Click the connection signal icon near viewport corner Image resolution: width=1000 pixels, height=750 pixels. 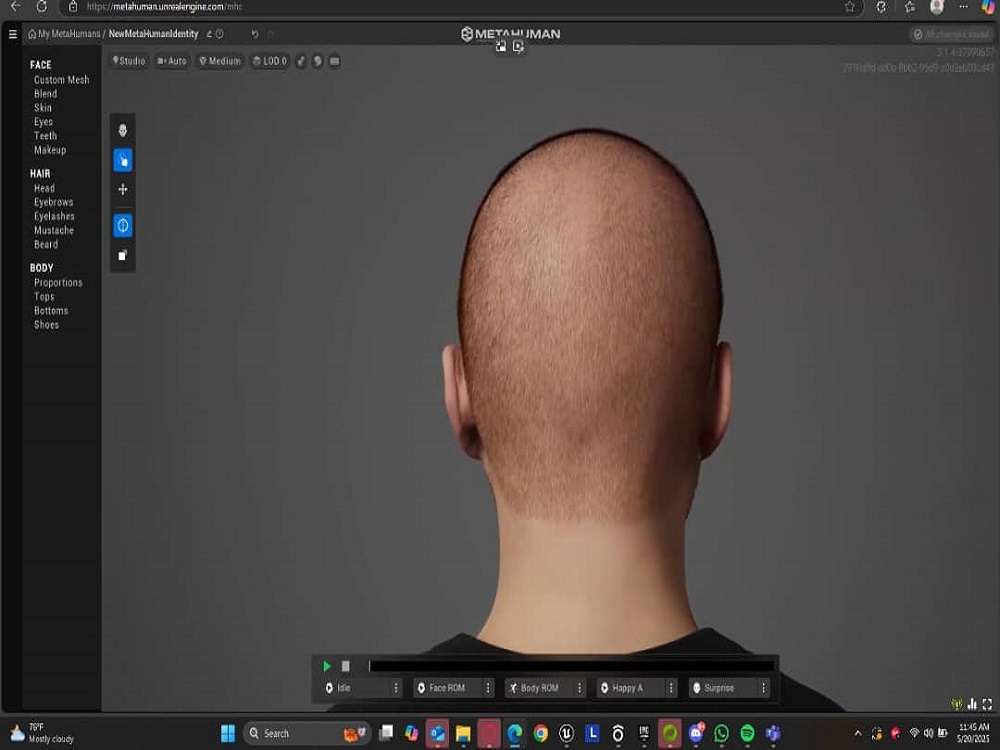point(957,704)
